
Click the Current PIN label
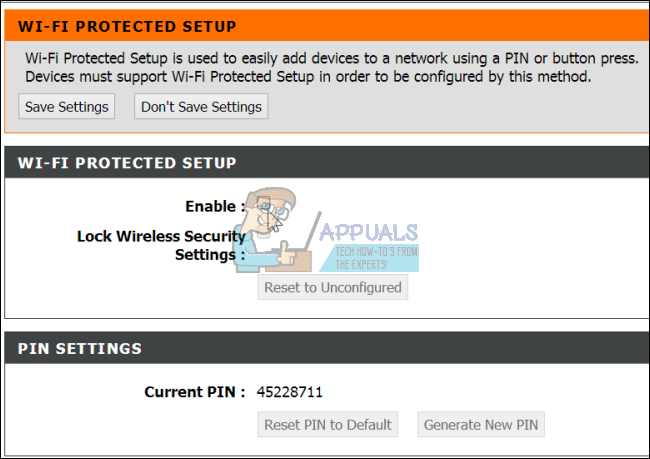point(194,392)
